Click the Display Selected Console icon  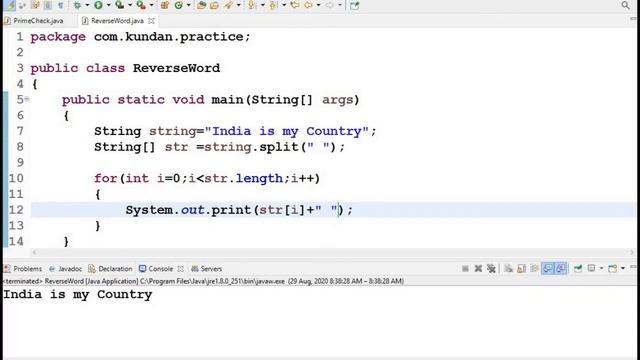coord(591,268)
